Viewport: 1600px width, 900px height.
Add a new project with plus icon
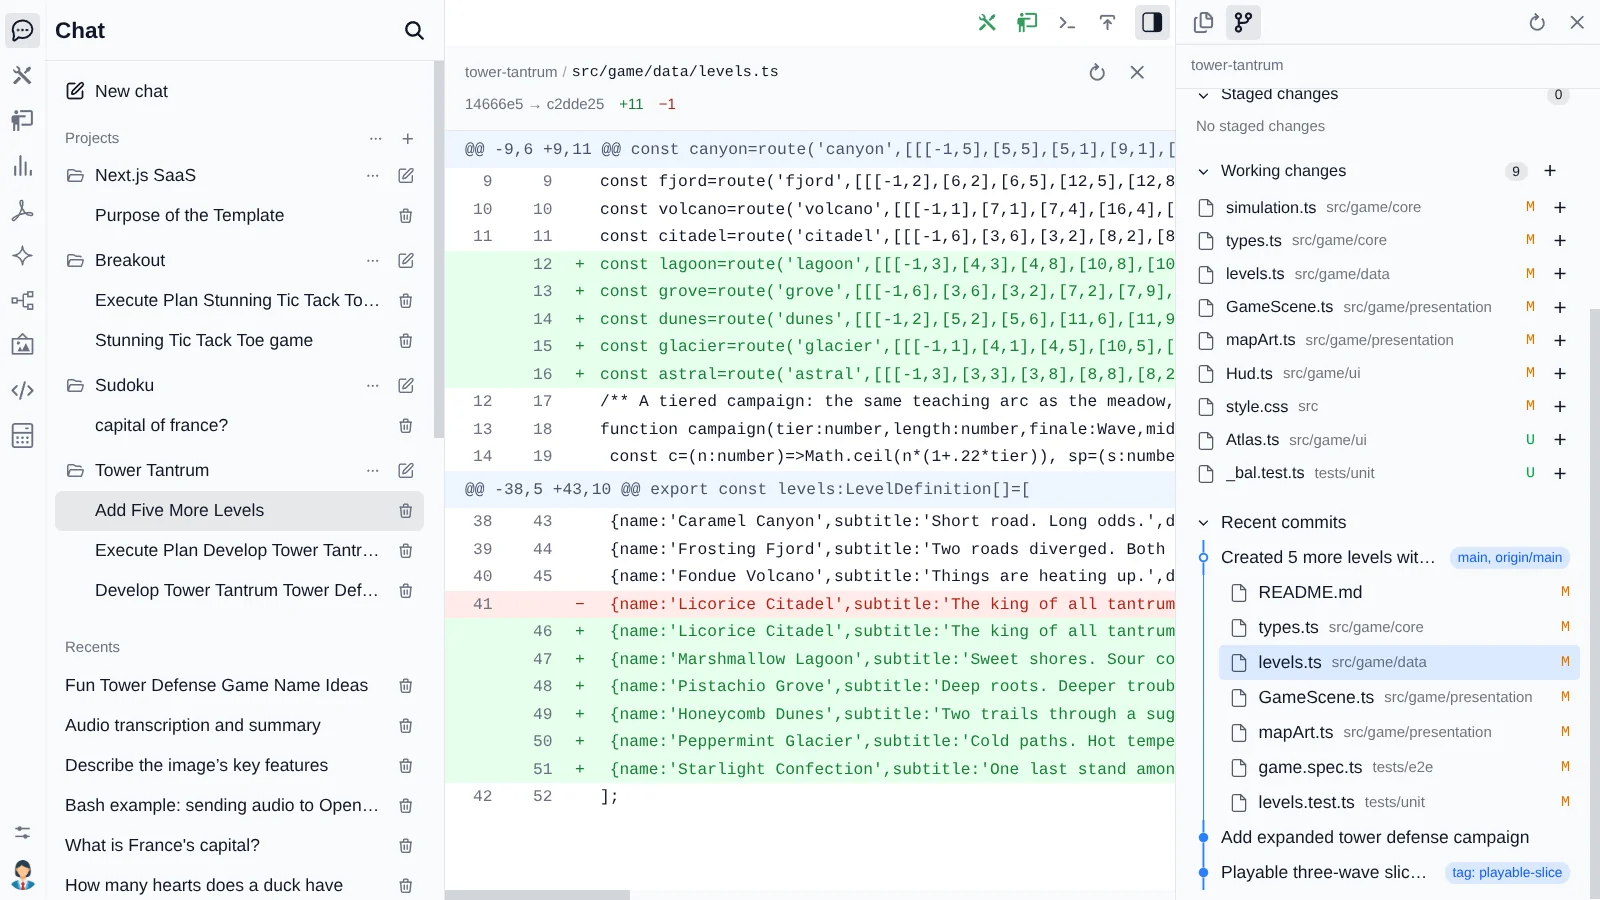click(408, 138)
